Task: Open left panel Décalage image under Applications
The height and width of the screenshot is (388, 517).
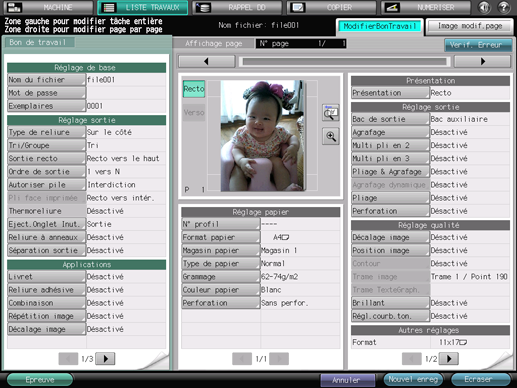Action: [x=46, y=329]
